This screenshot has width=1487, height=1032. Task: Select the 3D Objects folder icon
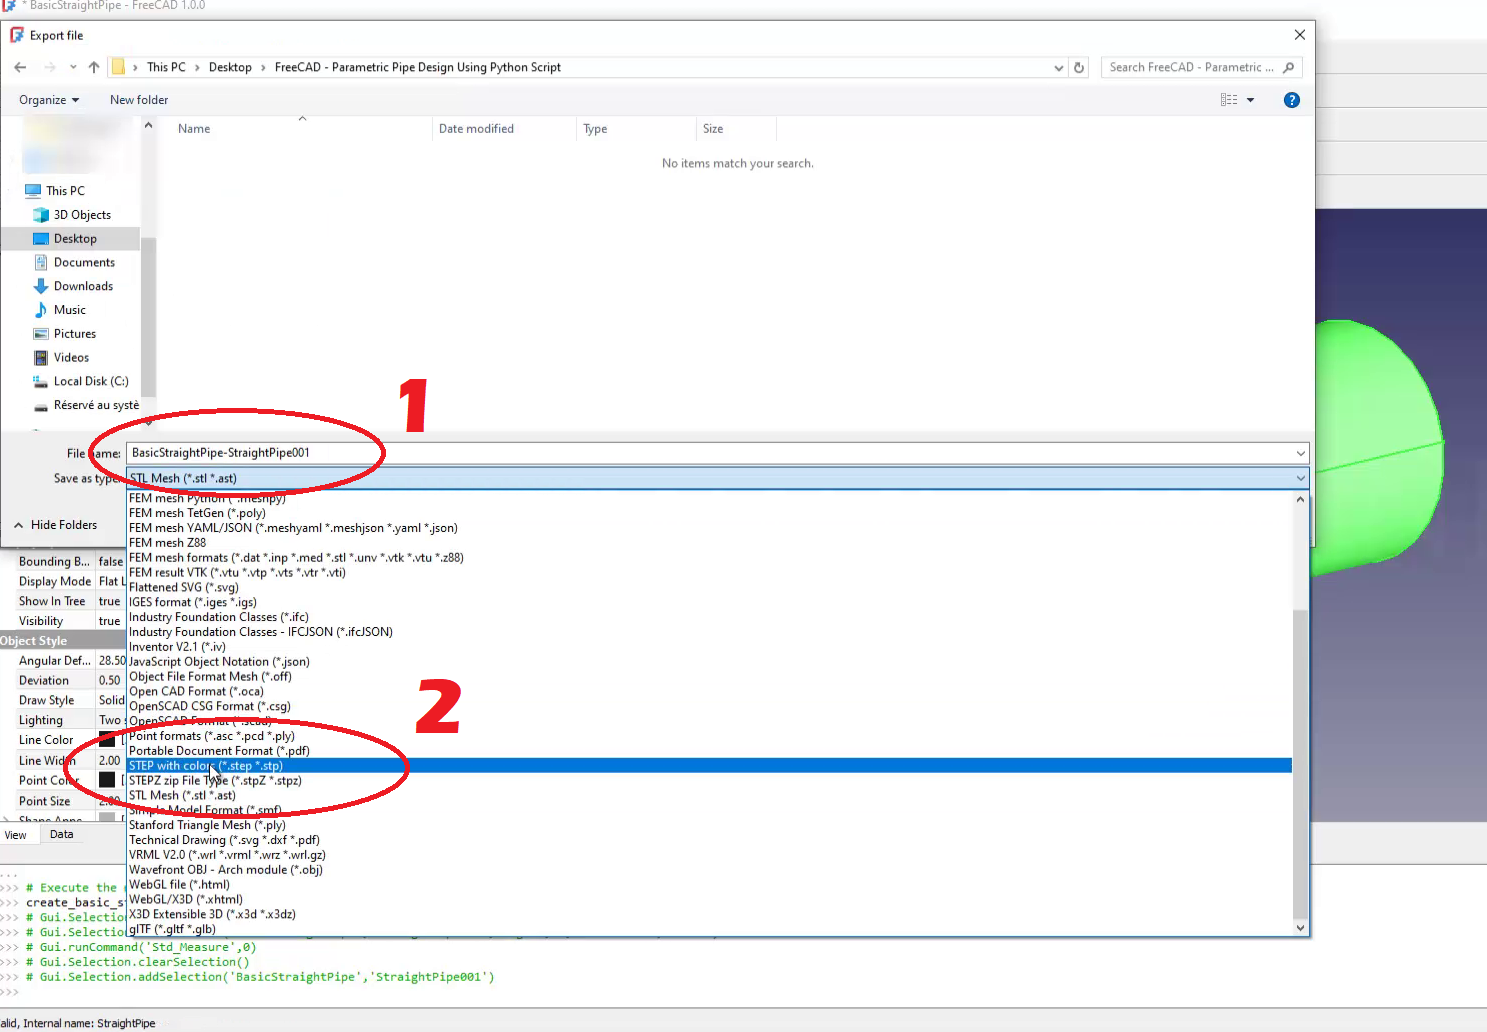coord(41,215)
